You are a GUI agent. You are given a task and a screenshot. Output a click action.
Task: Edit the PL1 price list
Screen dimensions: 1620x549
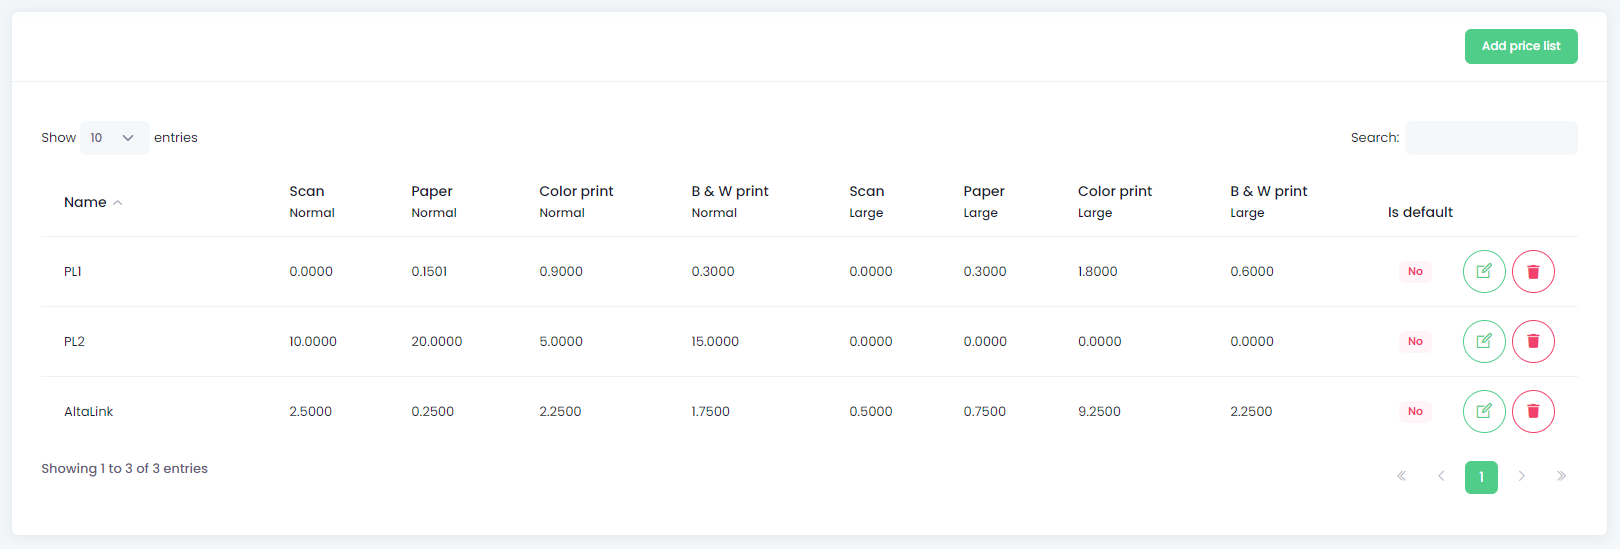pyautogui.click(x=1484, y=271)
